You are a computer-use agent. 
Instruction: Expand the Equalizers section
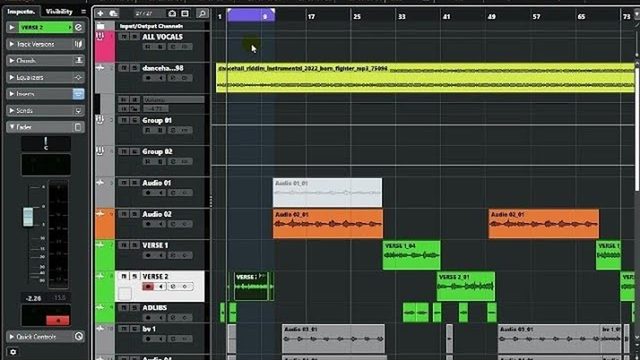click(12, 78)
